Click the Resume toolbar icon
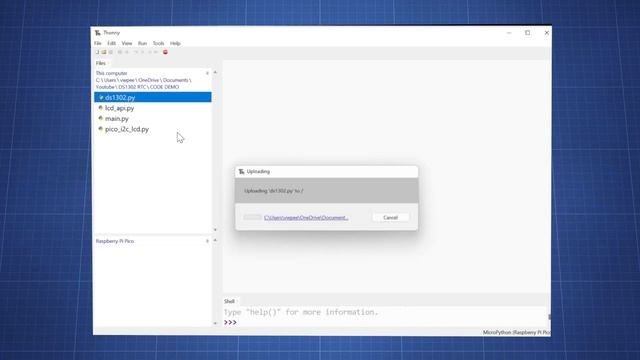 (x=156, y=52)
